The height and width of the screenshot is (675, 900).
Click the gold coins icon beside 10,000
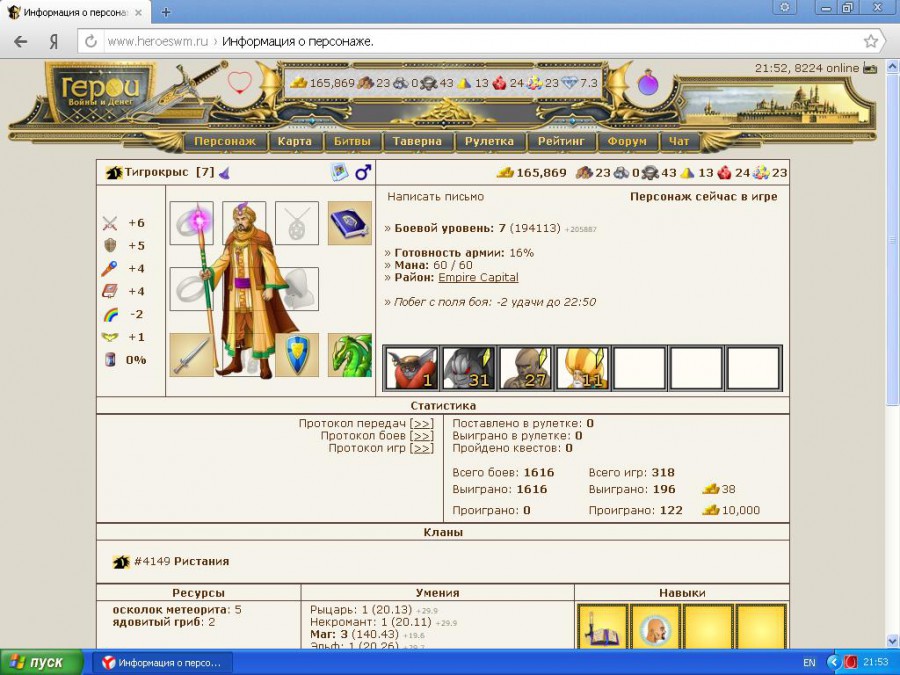click(x=711, y=510)
